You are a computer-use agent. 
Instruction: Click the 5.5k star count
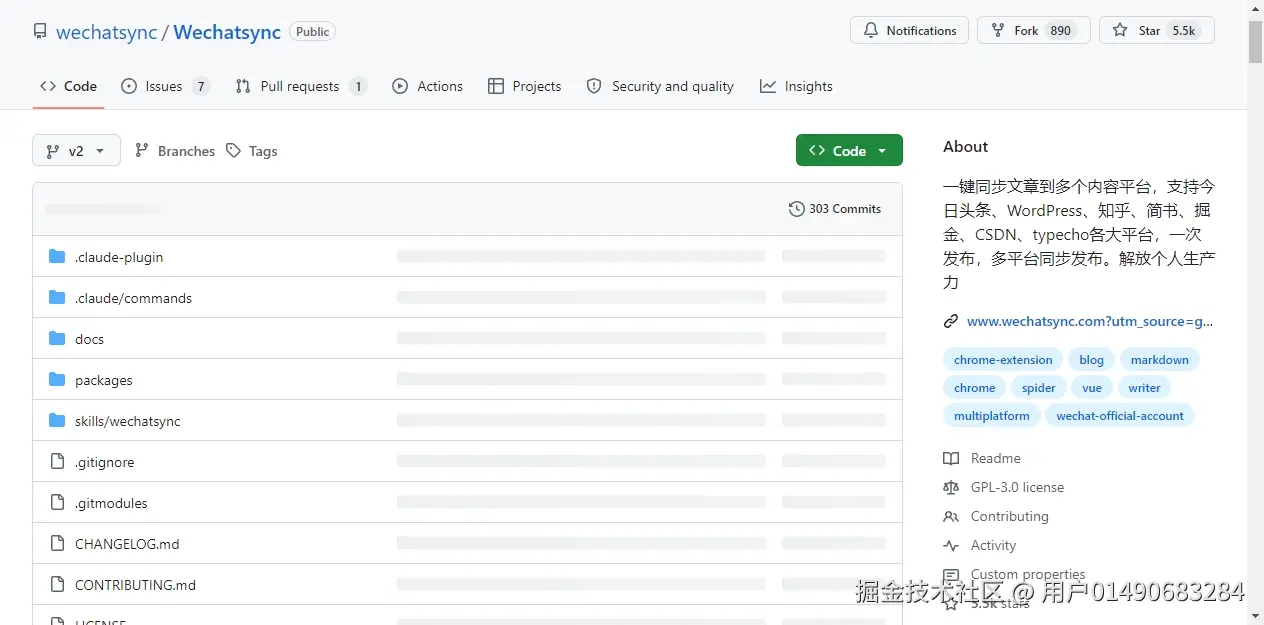pos(1184,31)
